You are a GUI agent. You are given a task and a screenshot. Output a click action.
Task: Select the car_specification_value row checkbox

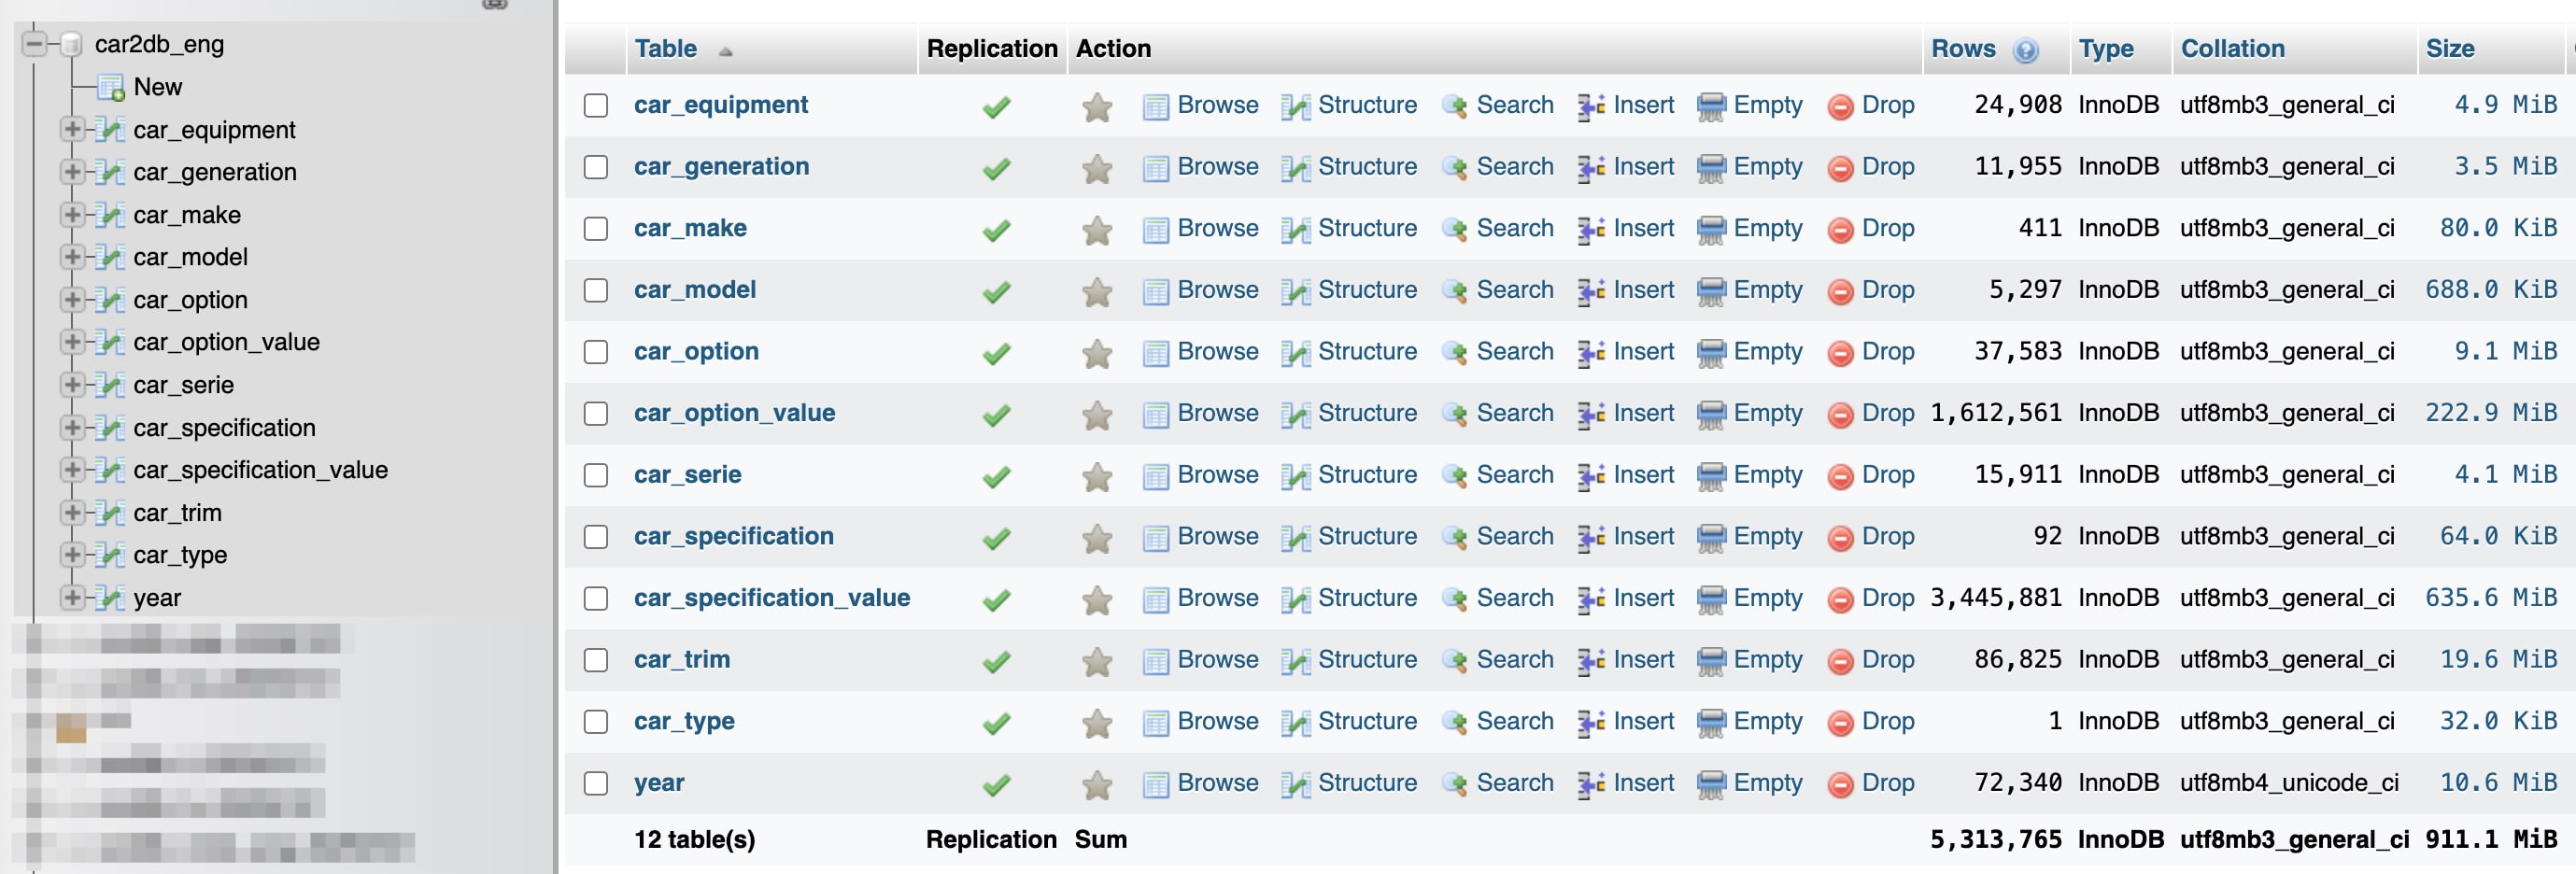click(x=596, y=598)
